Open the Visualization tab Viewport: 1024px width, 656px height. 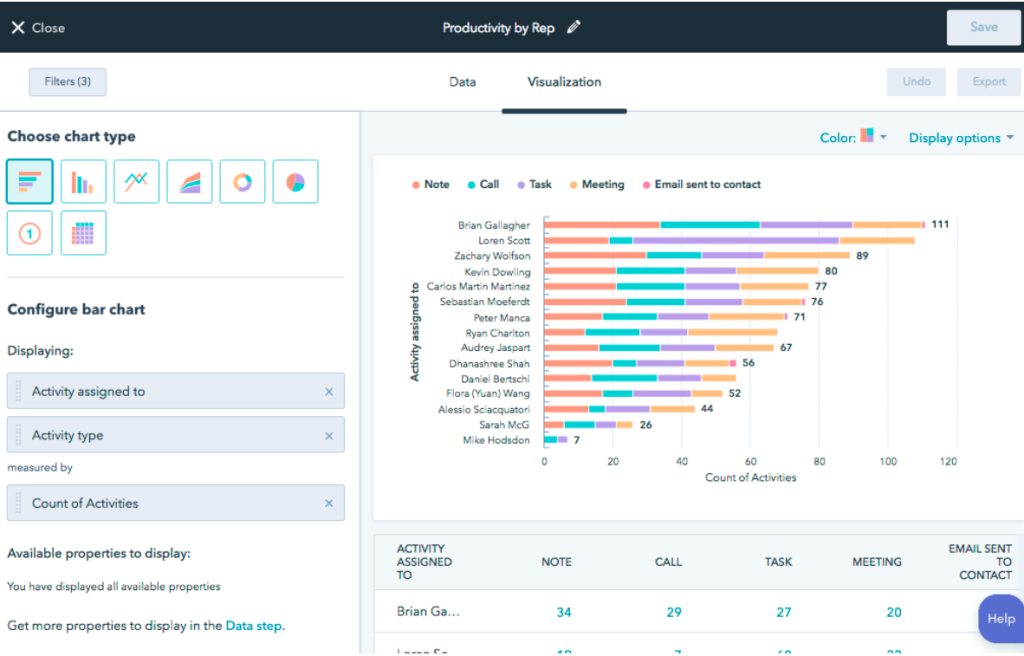point(564,82)
